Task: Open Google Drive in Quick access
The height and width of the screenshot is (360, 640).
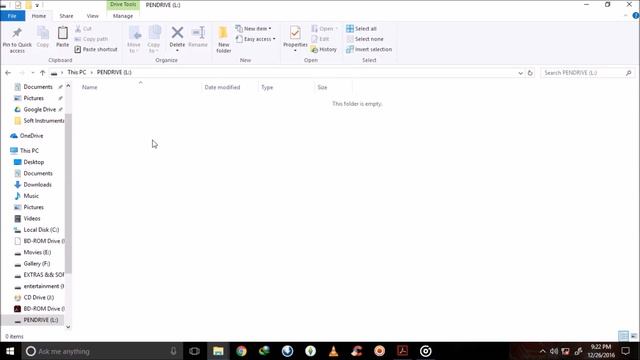Action: 39,109
